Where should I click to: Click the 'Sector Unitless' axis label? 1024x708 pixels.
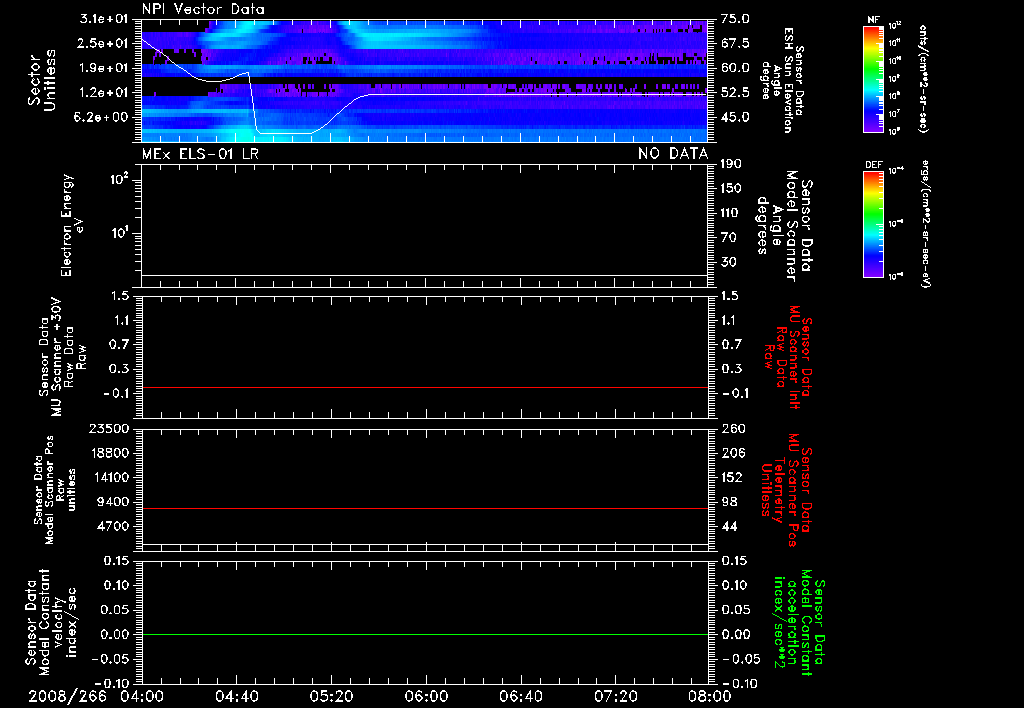click(x=41, y=80)
